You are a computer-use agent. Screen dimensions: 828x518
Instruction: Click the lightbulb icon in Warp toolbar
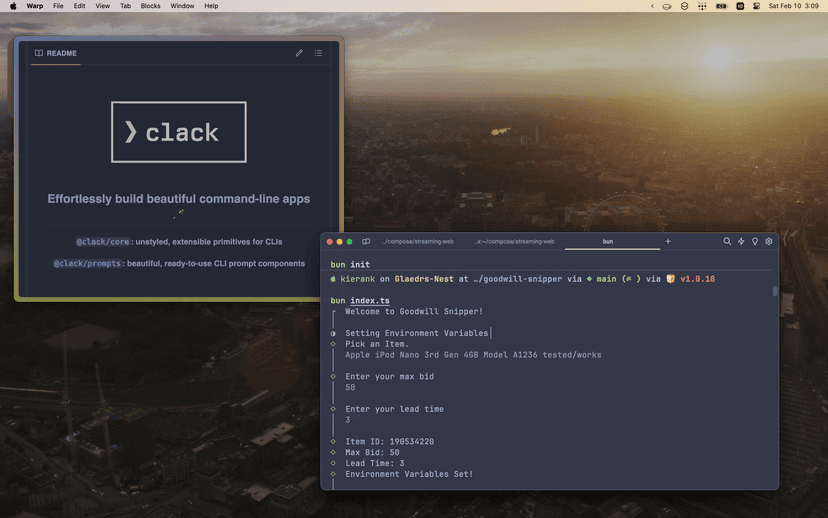[755, 241]
